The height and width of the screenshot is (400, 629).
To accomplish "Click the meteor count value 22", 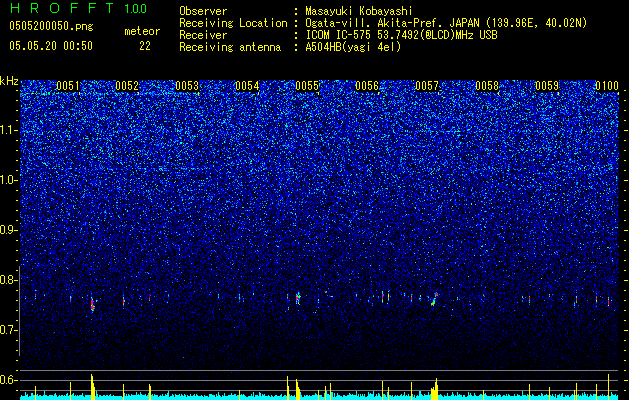I will [x=145, y=46].
